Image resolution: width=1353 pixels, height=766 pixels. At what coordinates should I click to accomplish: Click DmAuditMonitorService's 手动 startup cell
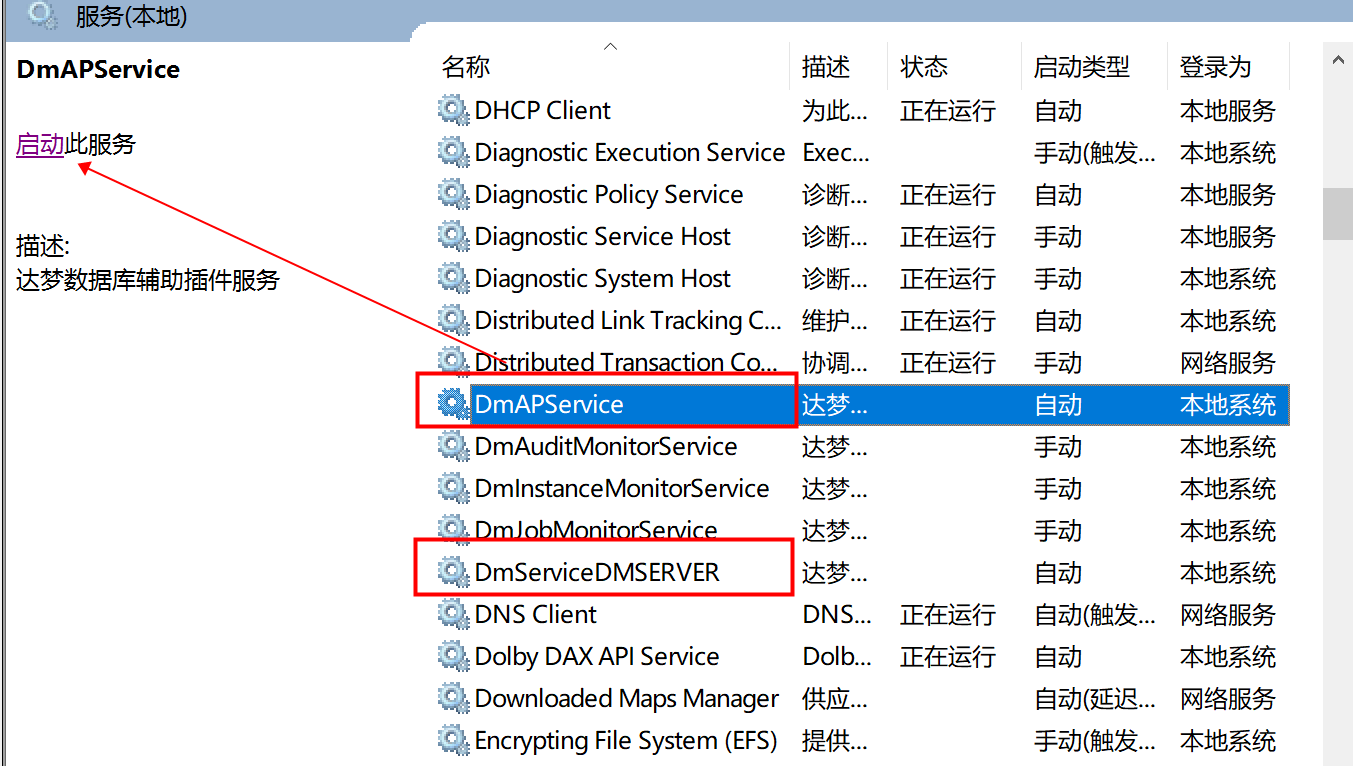coord(1058,446)
